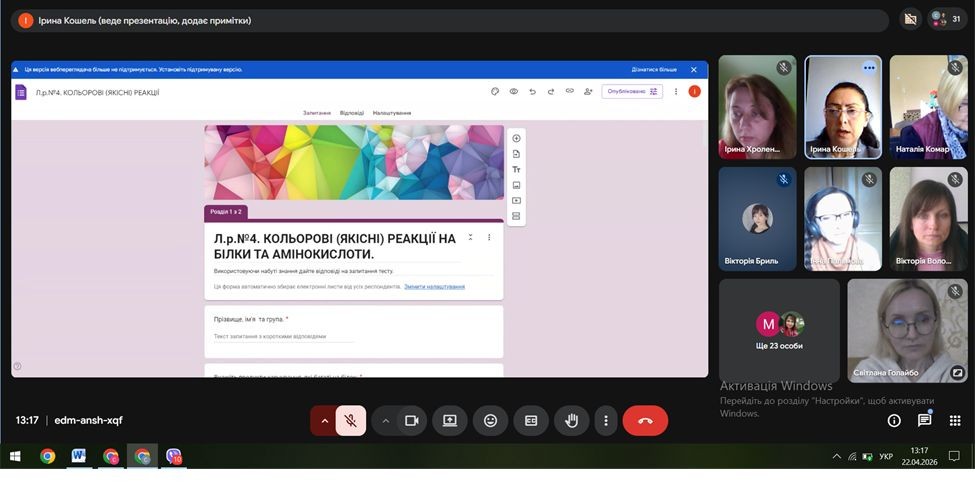Switch the УКР keyboard language
The height and width of the screenshot is (493, 975).
886,457
